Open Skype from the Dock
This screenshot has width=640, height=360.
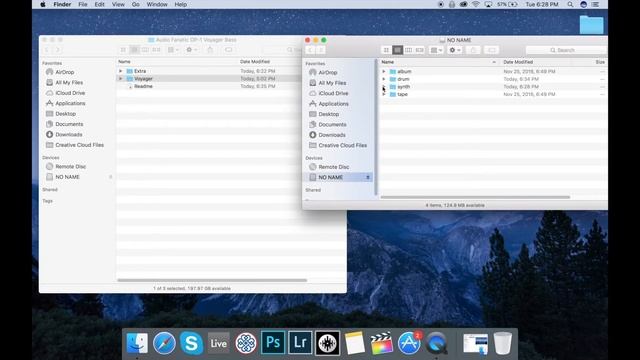191,343
